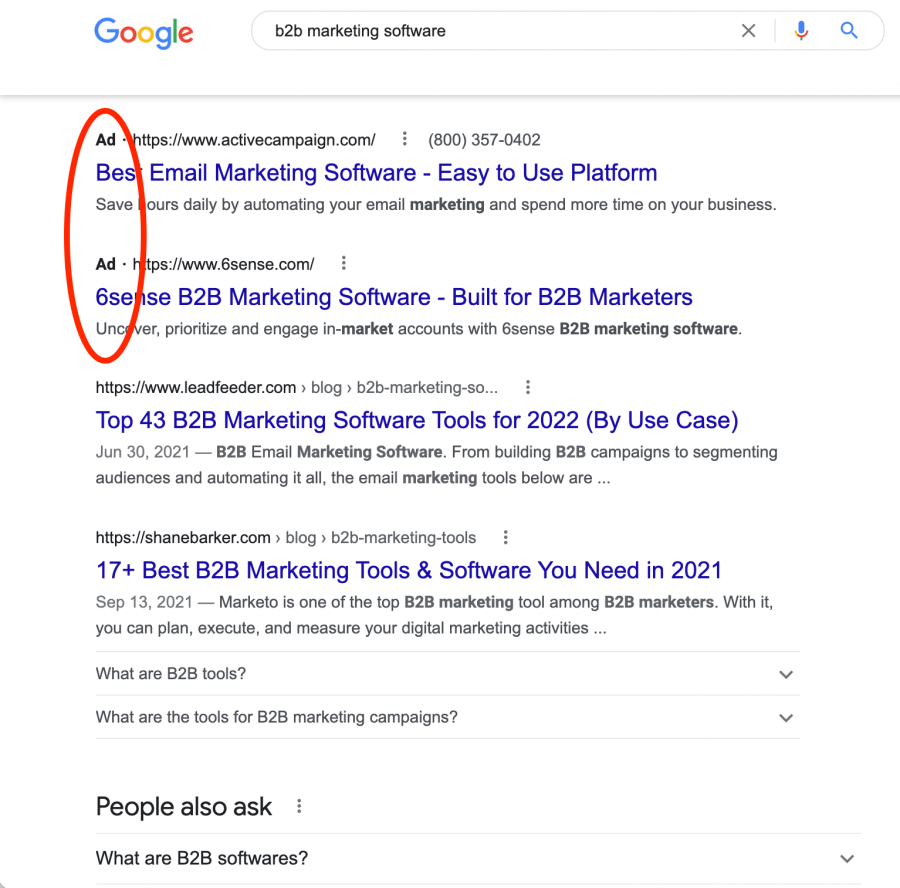
Task: Click the blue magnifier search icon
Action: click(849, 30)
